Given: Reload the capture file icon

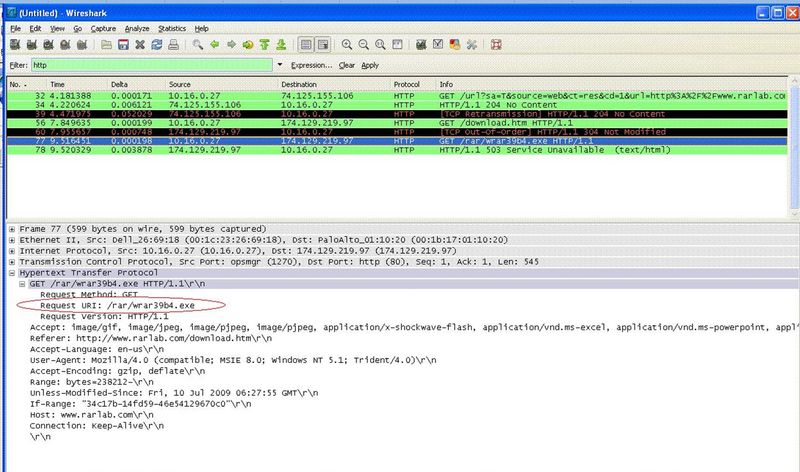Looking at the screenshot, I should click(x=157, y=45).
